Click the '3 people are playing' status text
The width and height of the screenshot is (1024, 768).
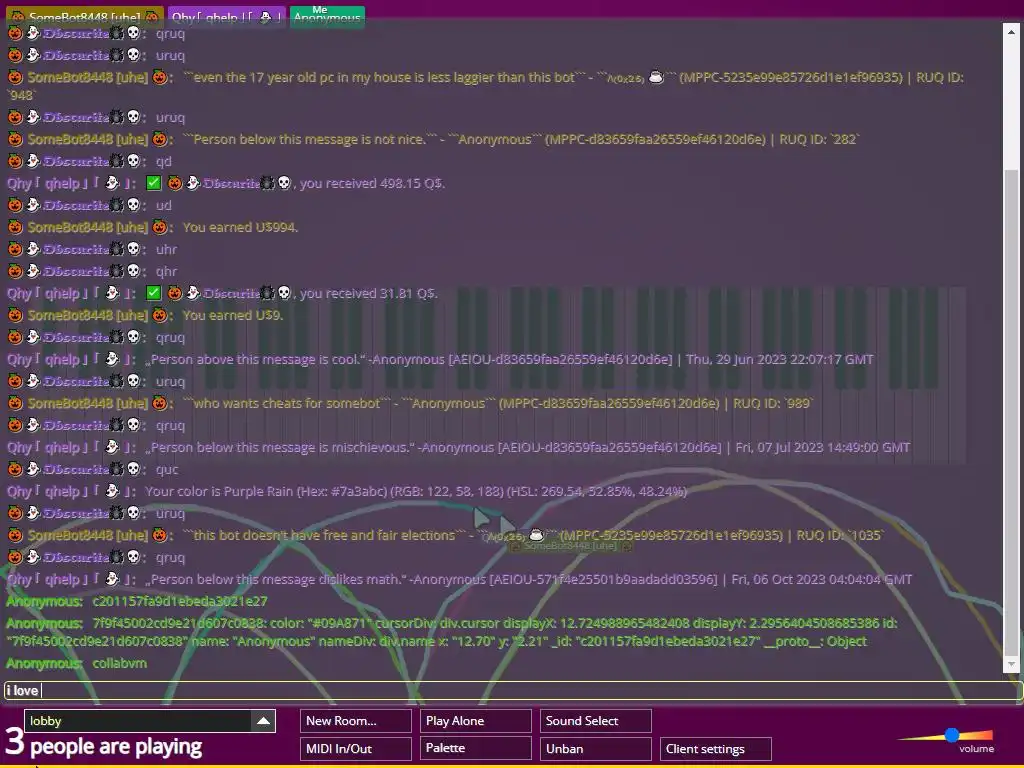104,744
